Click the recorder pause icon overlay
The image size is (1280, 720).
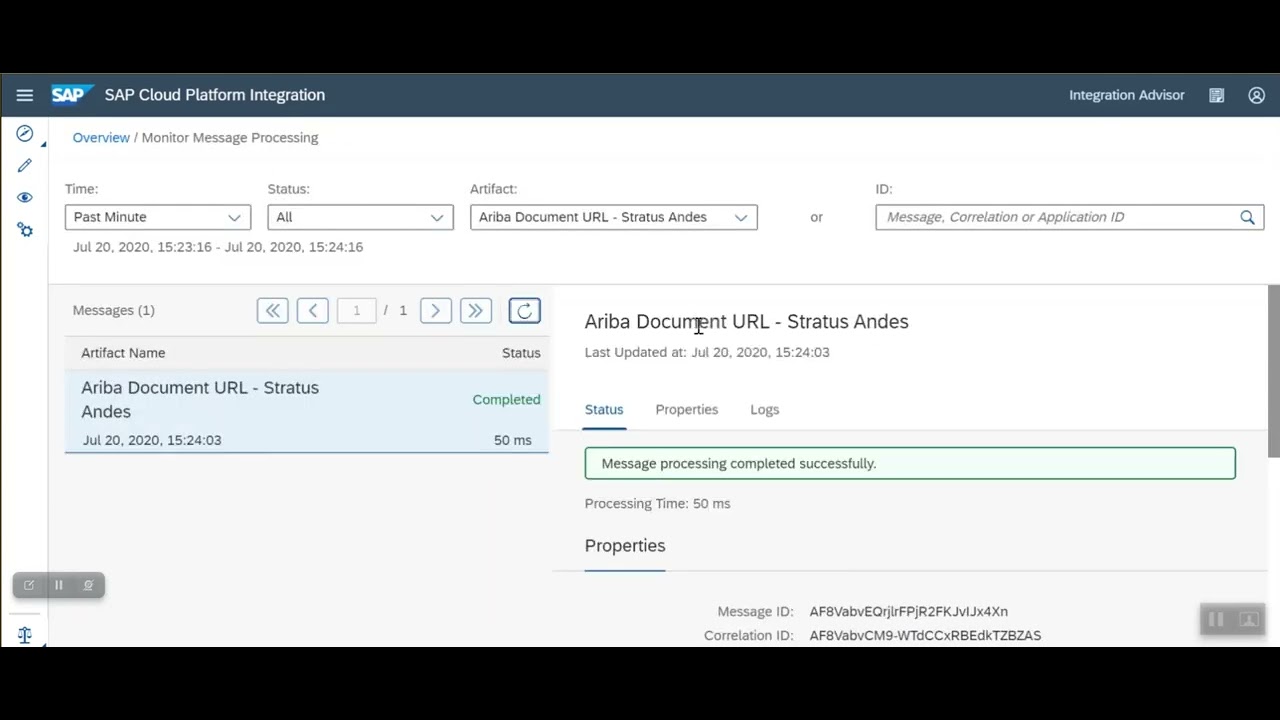coord(58,585)
